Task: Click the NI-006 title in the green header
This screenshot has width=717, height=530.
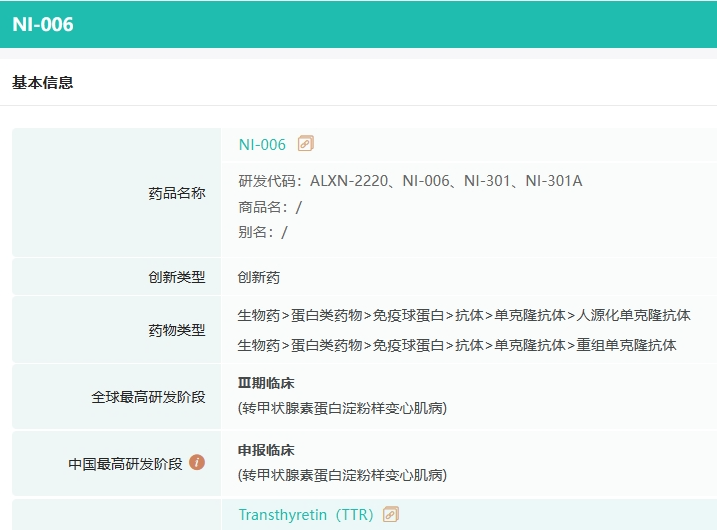Action: [43, 25]
